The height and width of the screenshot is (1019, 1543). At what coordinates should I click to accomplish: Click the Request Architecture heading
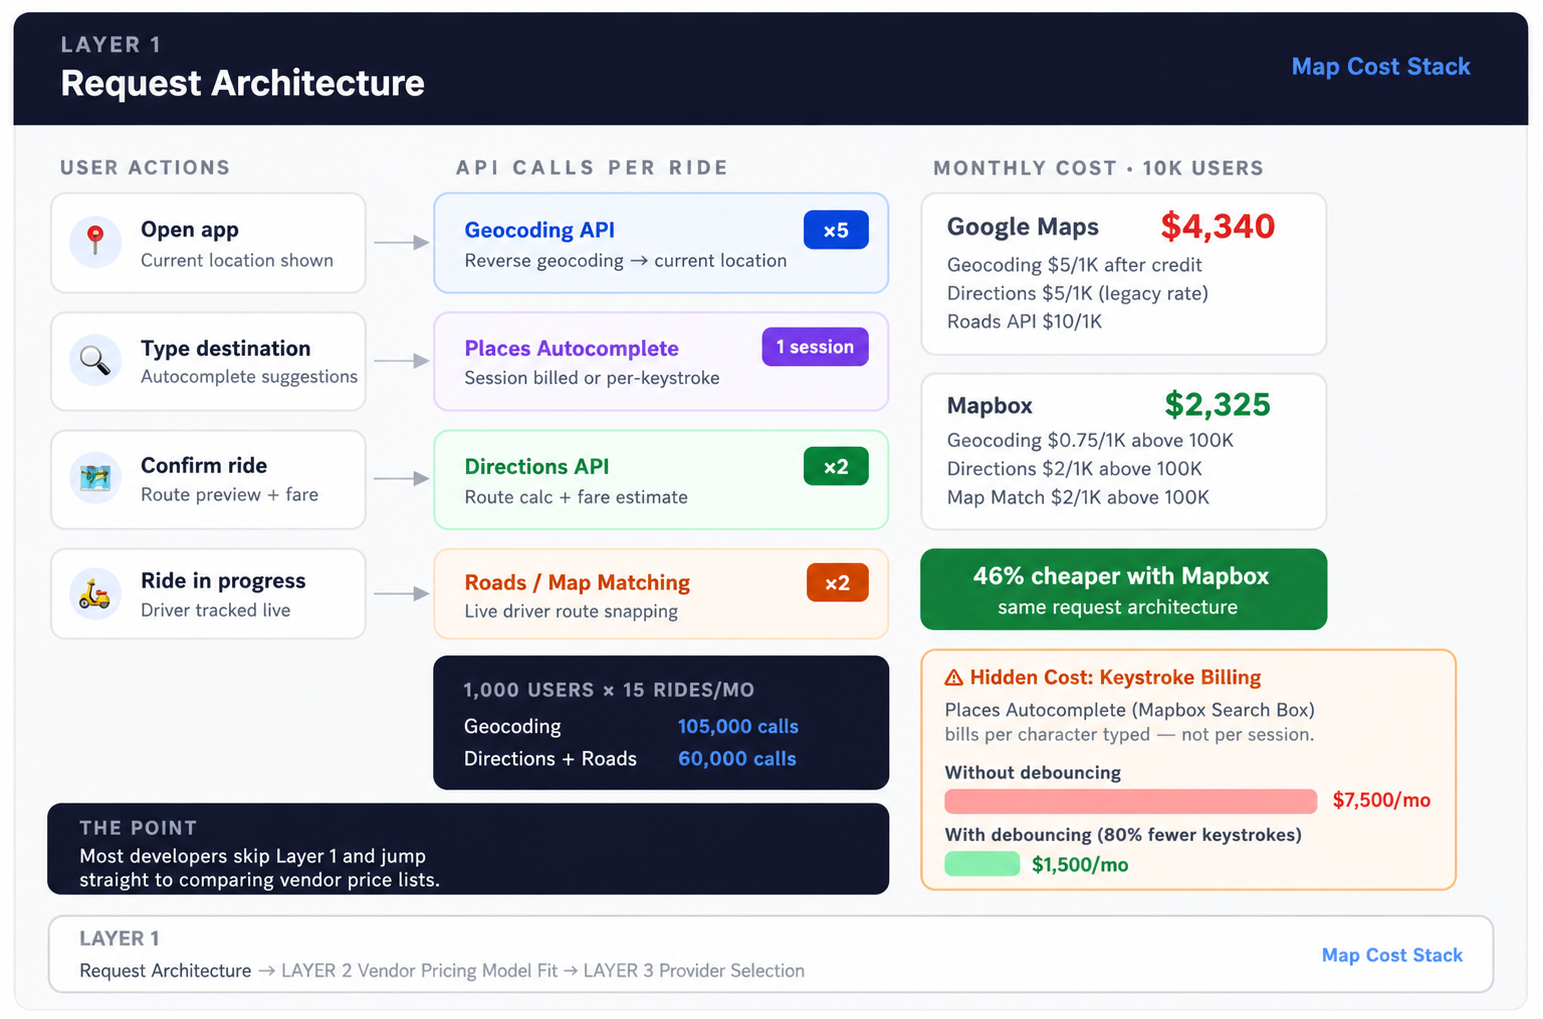coord(242,83)
